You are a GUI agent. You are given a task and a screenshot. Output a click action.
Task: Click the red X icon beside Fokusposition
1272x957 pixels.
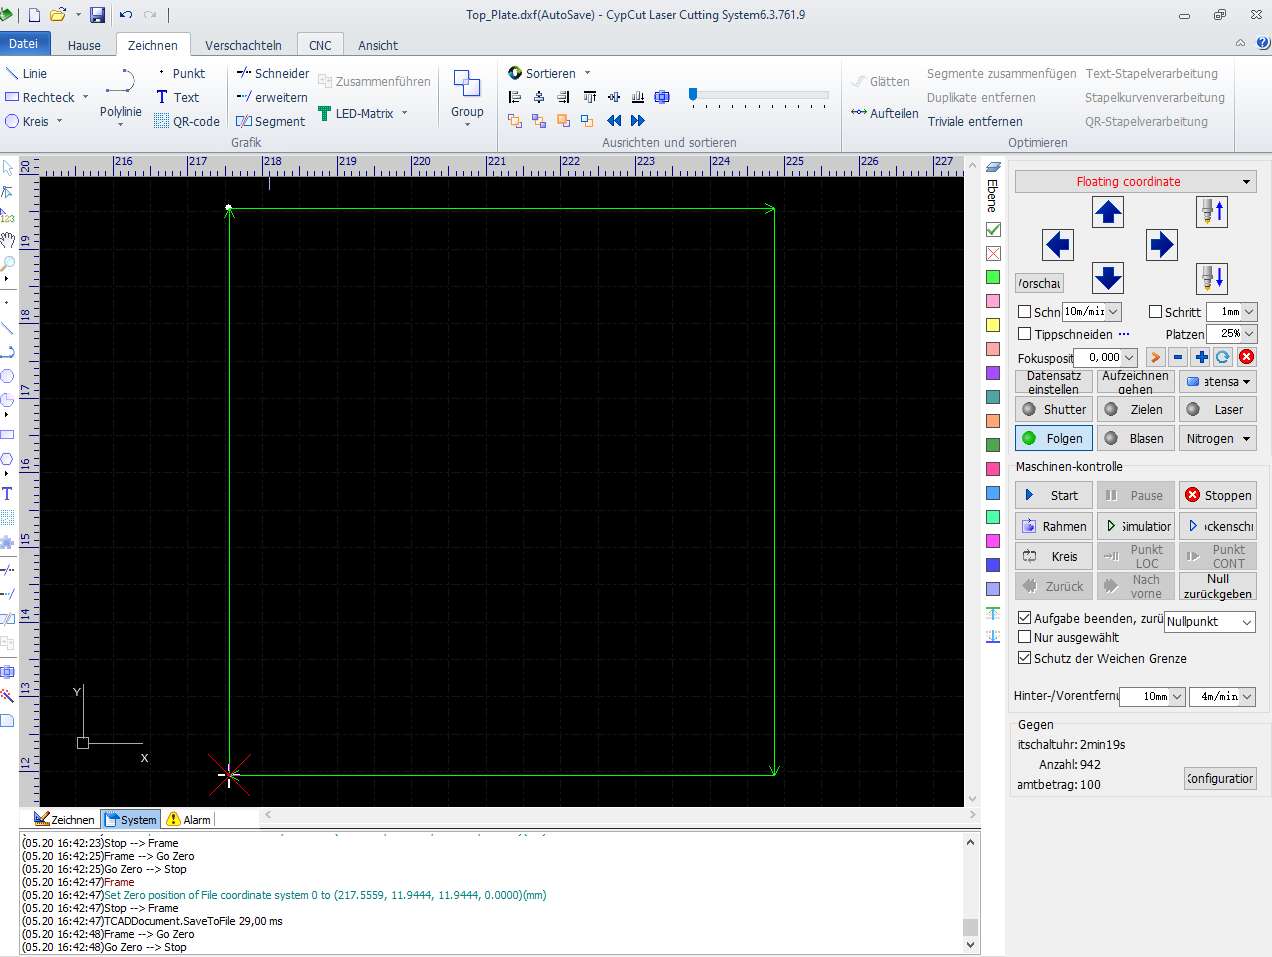pos(1246,357)
